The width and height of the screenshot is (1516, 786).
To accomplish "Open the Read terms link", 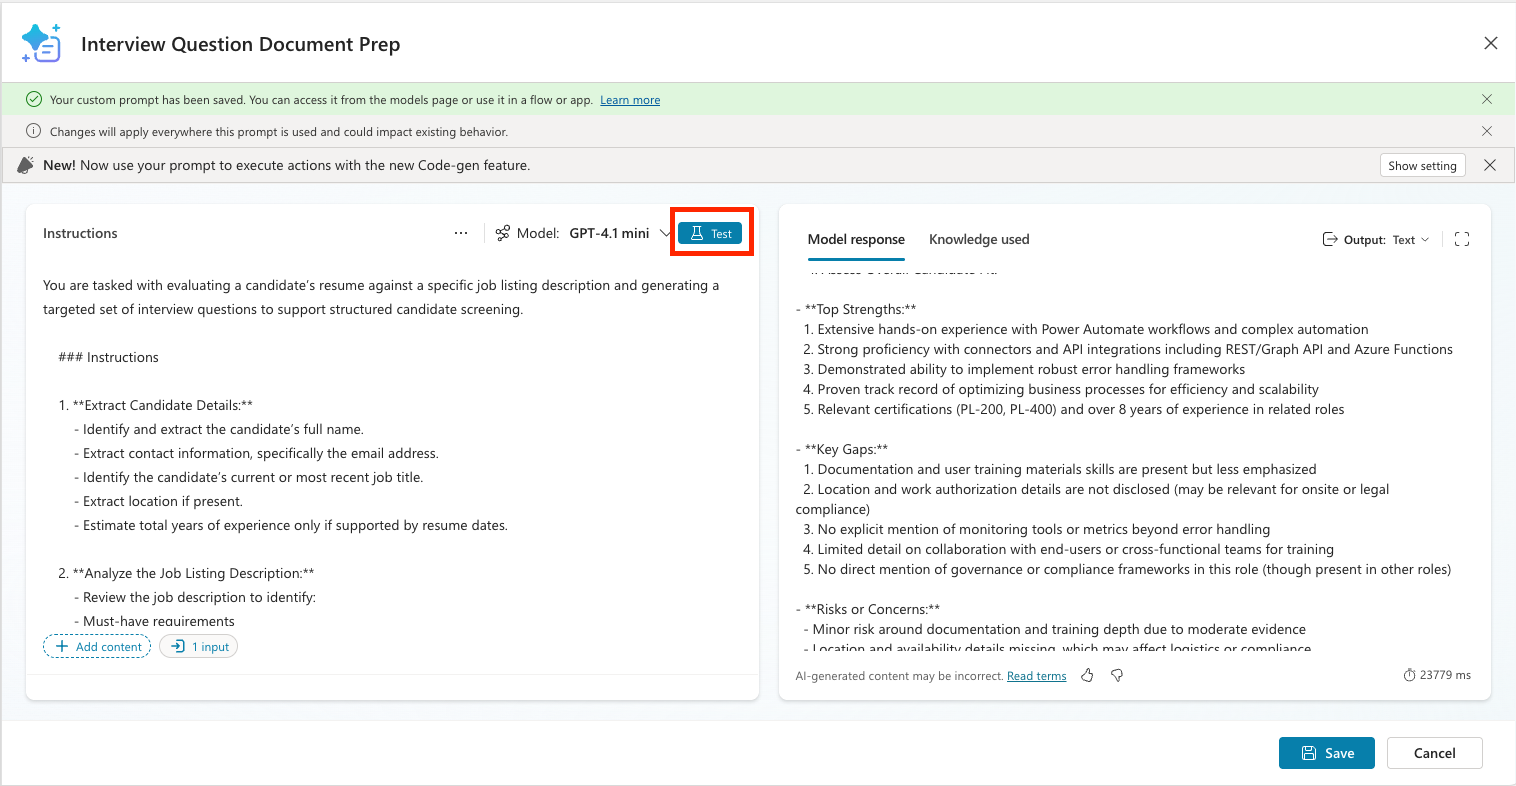I will tap(1036, 676).
